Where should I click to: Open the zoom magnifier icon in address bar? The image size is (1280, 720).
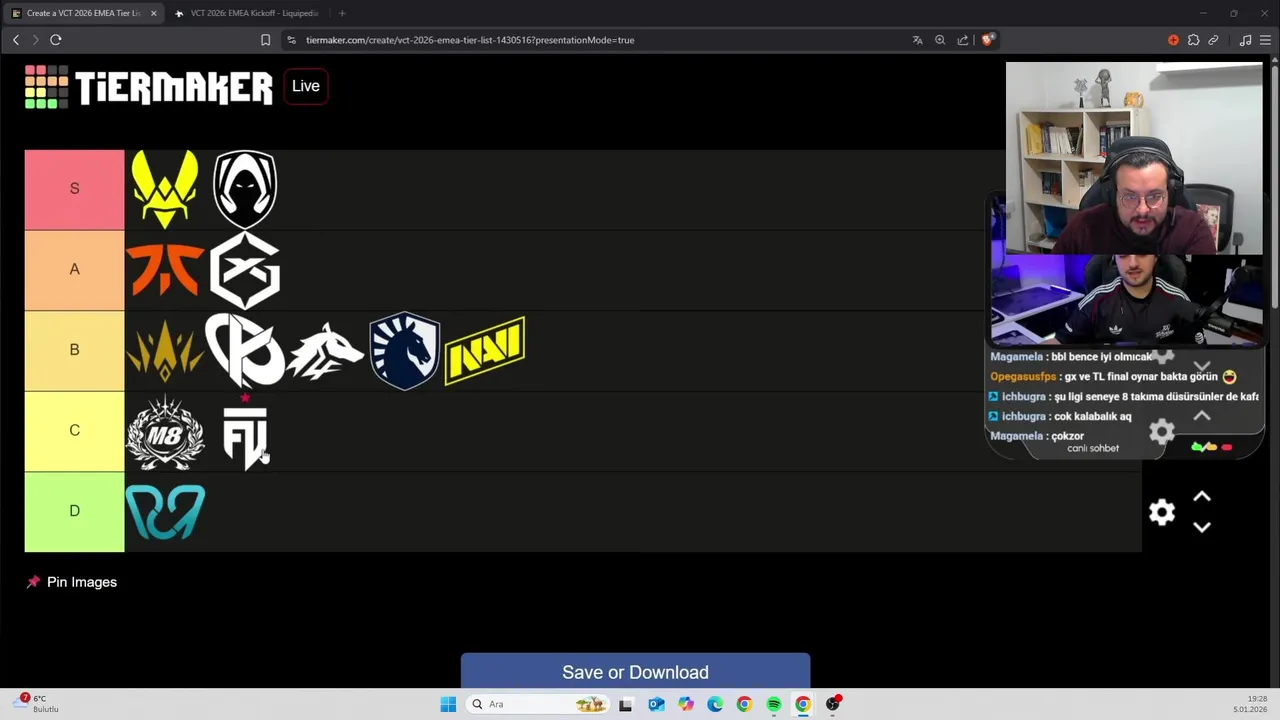point(940,40)
